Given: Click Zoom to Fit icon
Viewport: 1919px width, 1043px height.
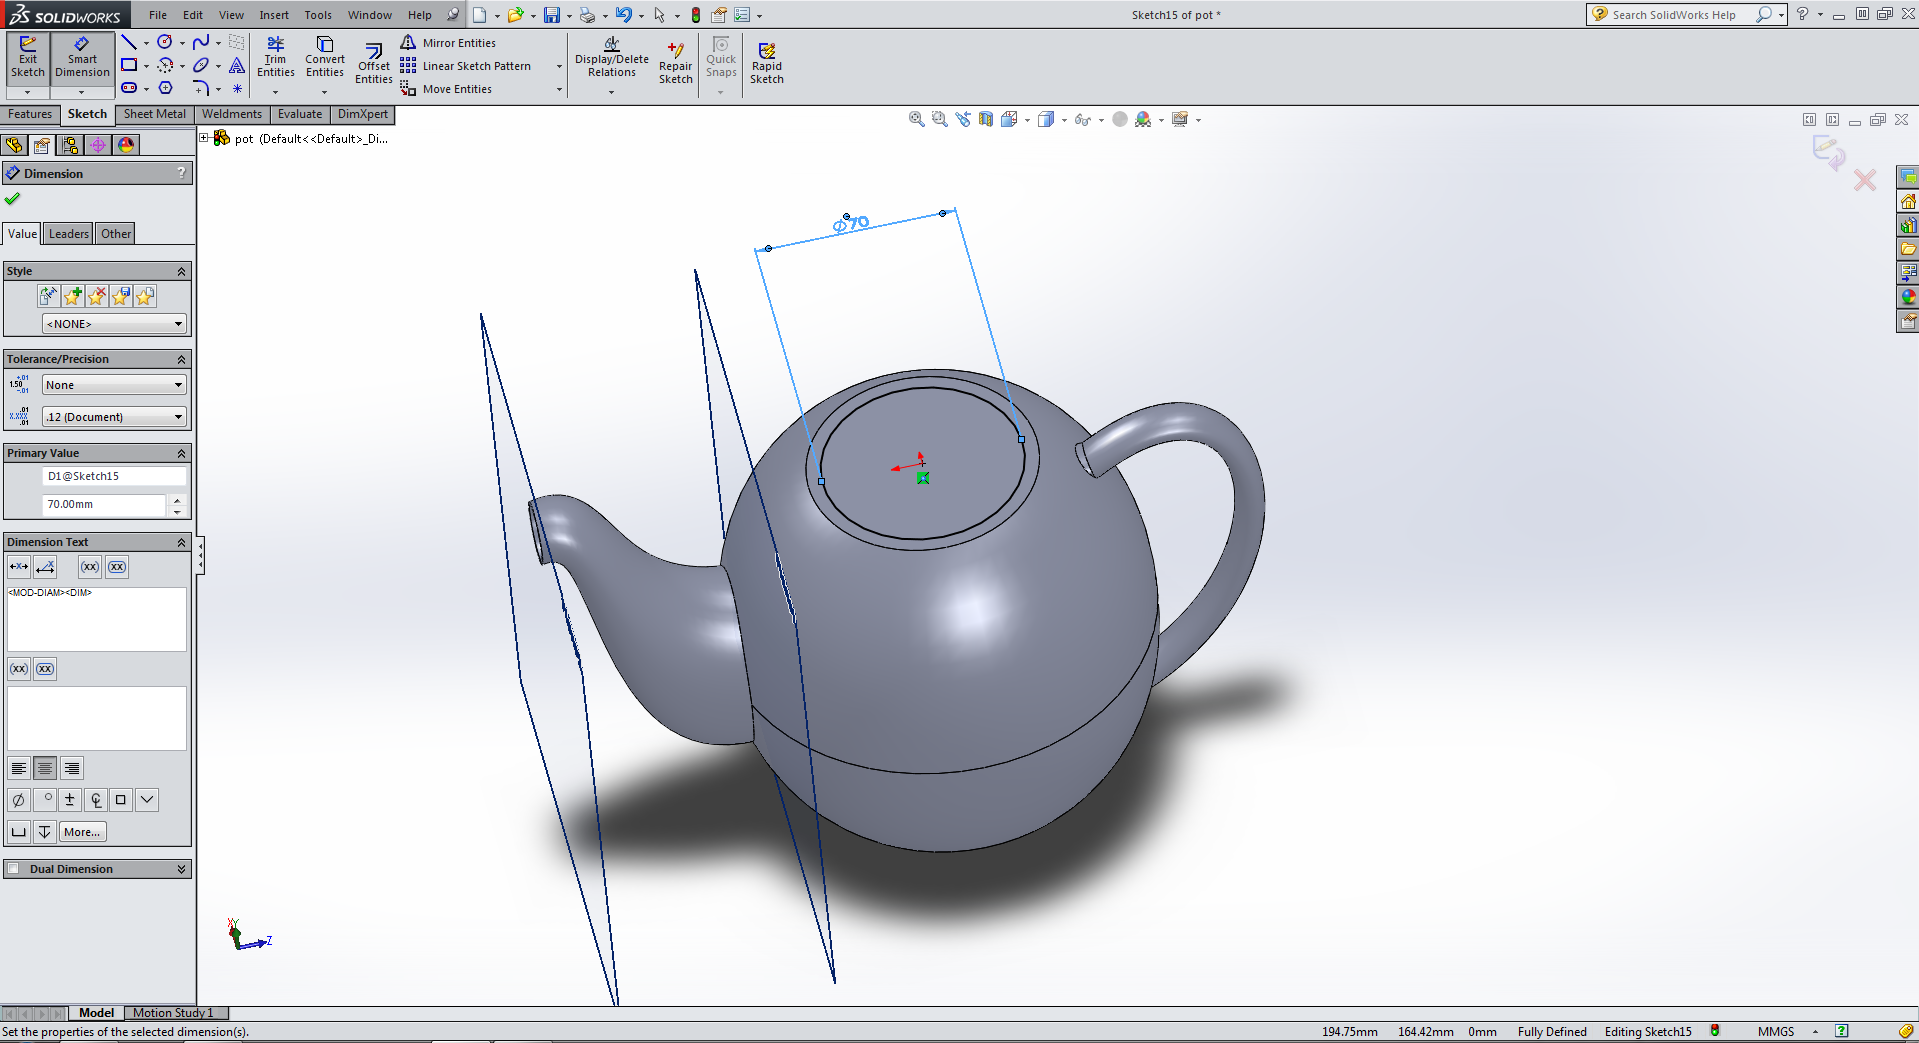Looking at the screenshot, I should (x=916, y=119).
